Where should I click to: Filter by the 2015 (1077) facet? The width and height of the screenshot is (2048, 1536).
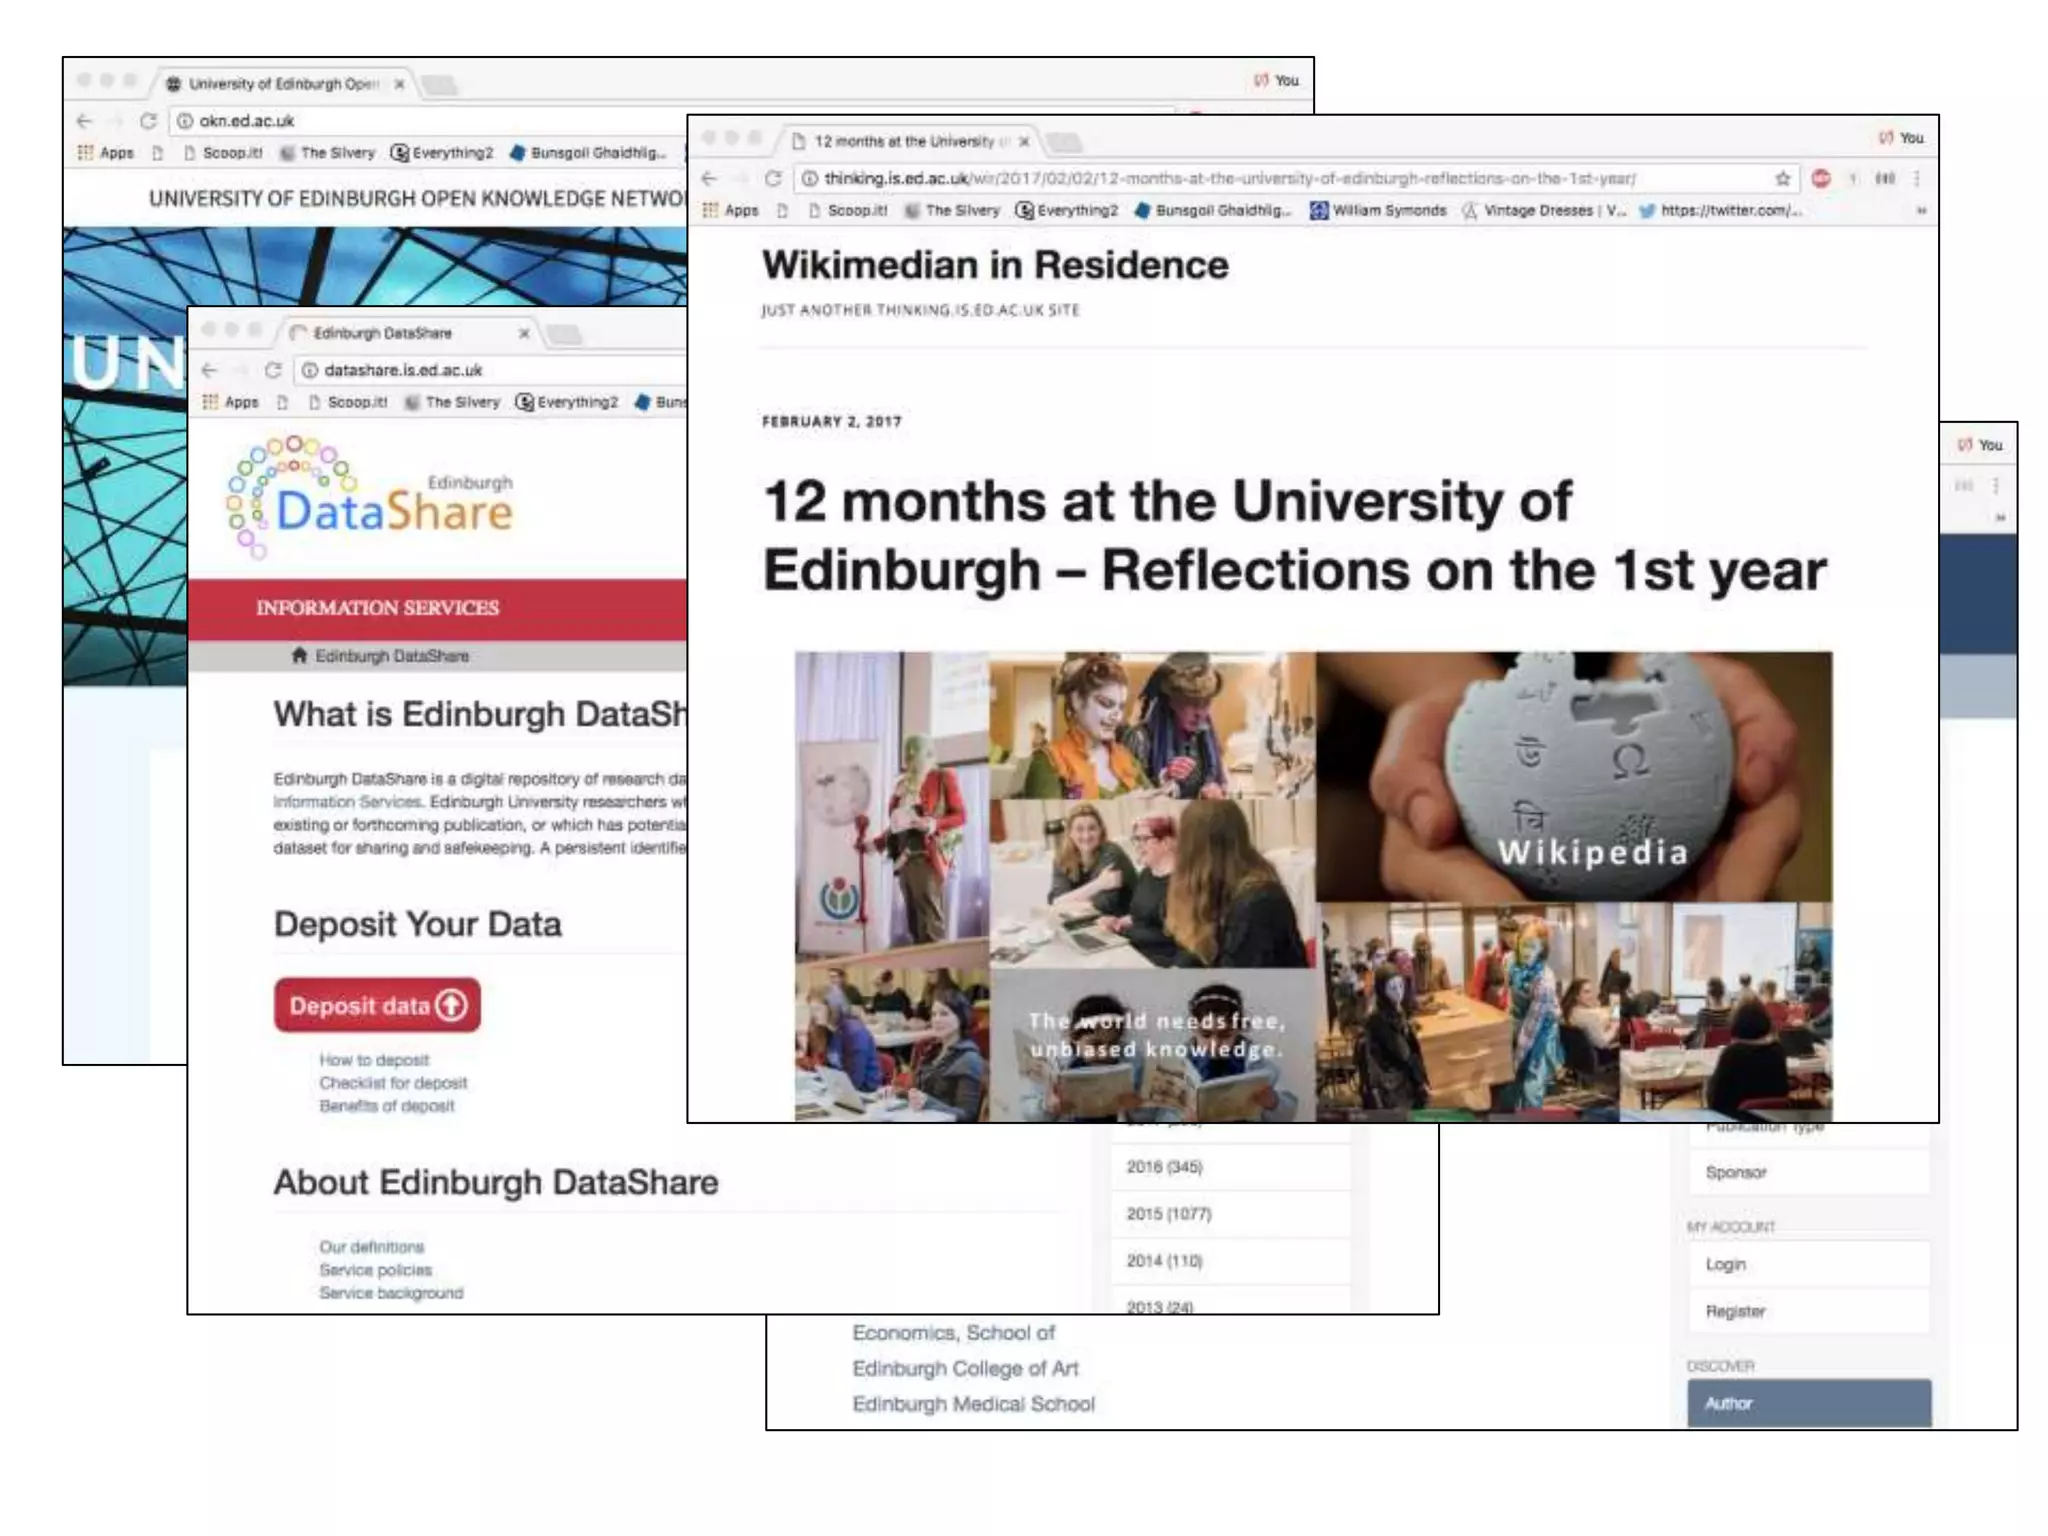pyautogui.click(x=1168, y=1214)
